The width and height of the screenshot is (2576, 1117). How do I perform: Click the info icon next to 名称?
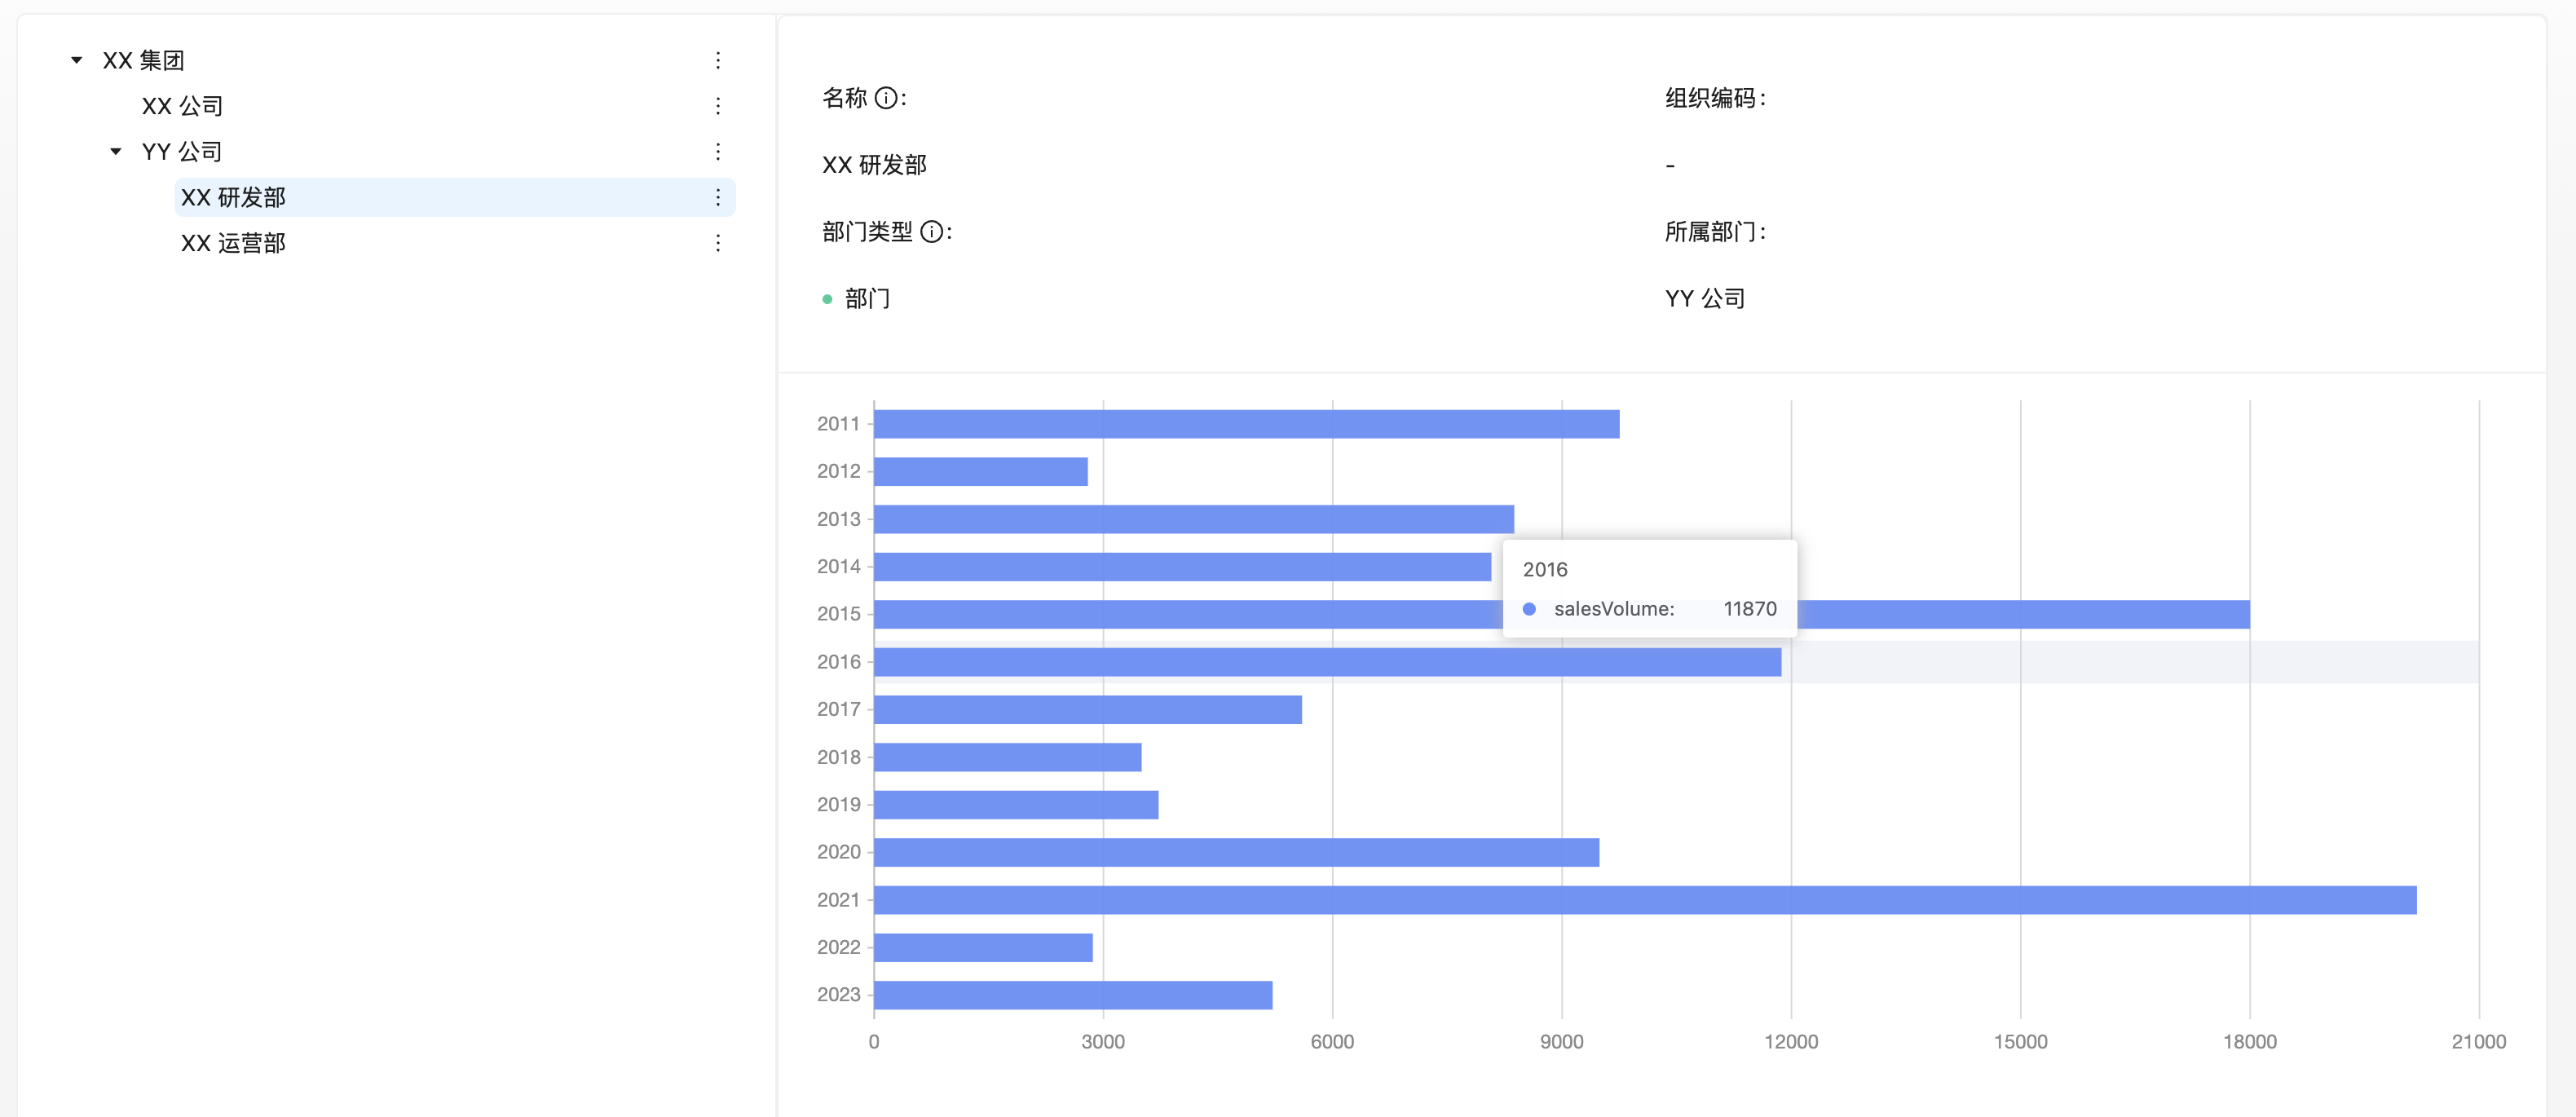point(885,98)
